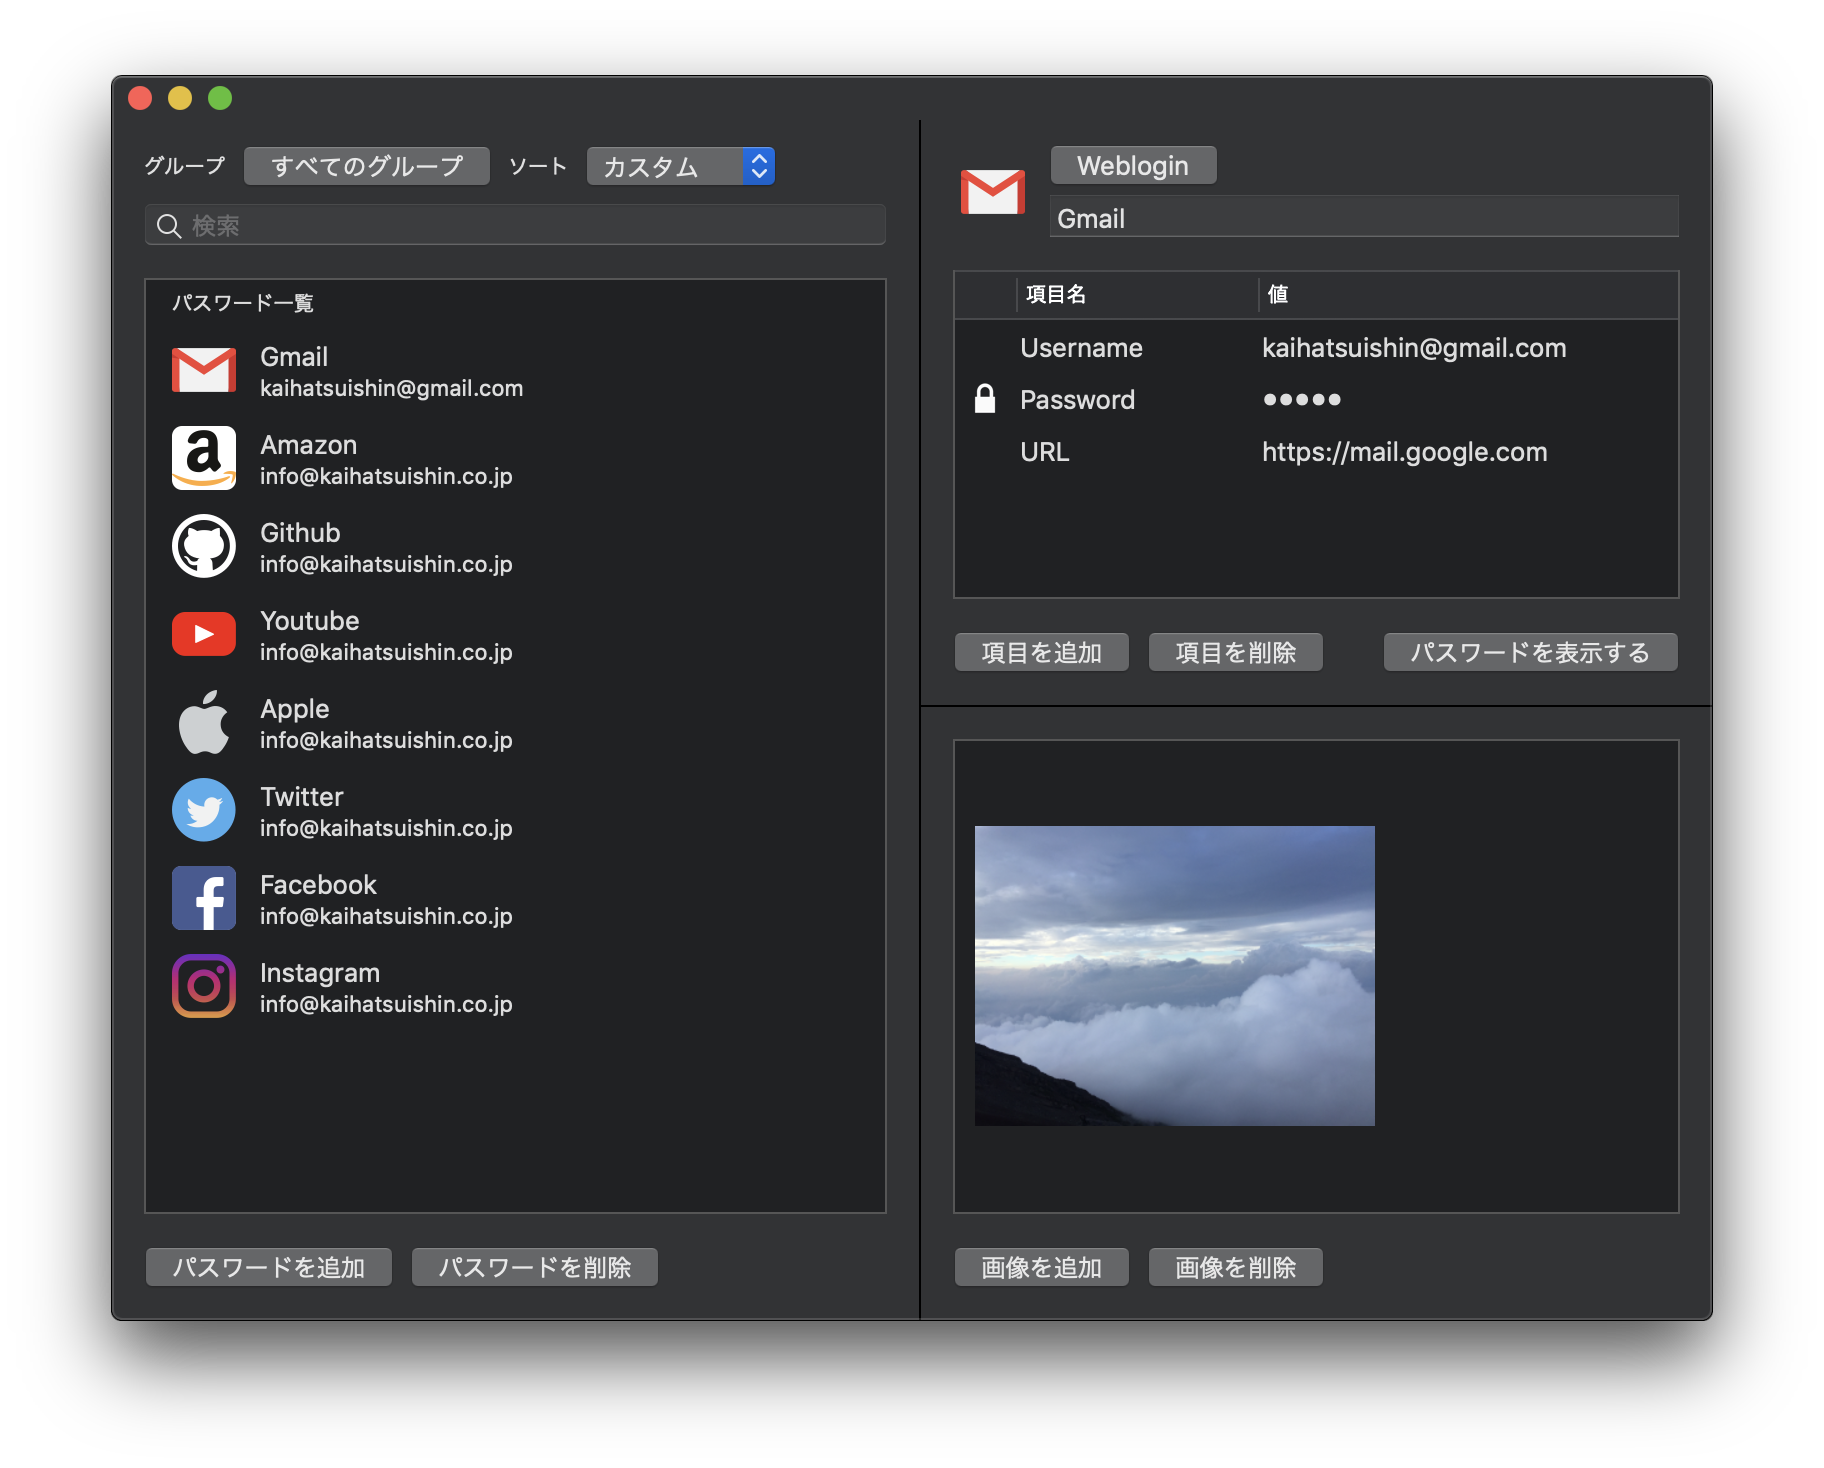This screenshot has width=1824, height=1468.
Task: Click 画像を追加 button
Action: 1042,1267
